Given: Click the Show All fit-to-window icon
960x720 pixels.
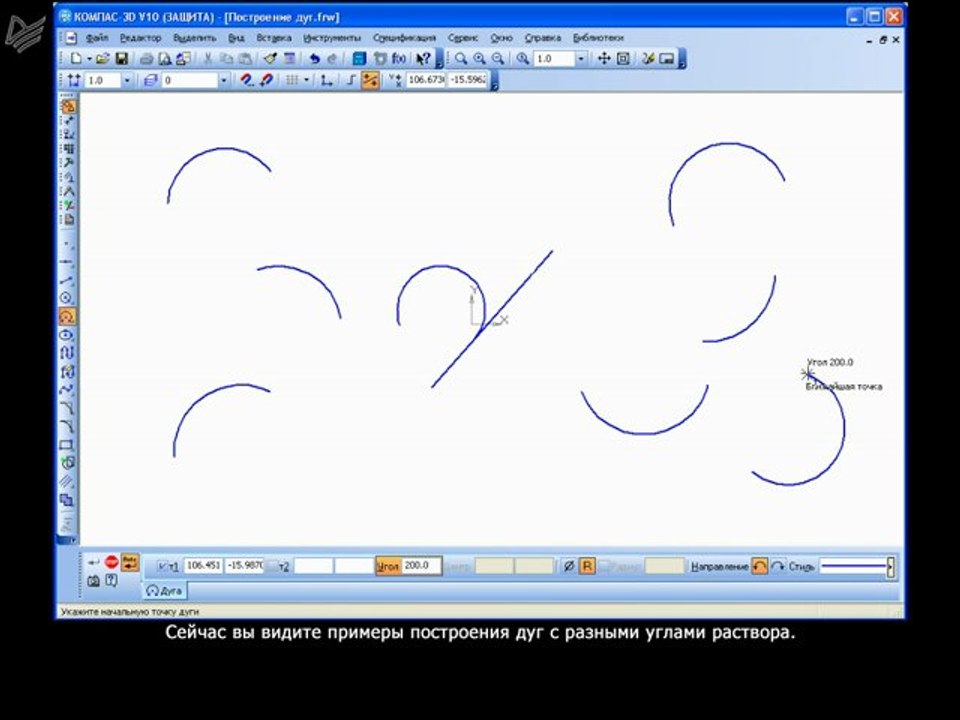Looking at the screenshot, I should pos(623,59).
